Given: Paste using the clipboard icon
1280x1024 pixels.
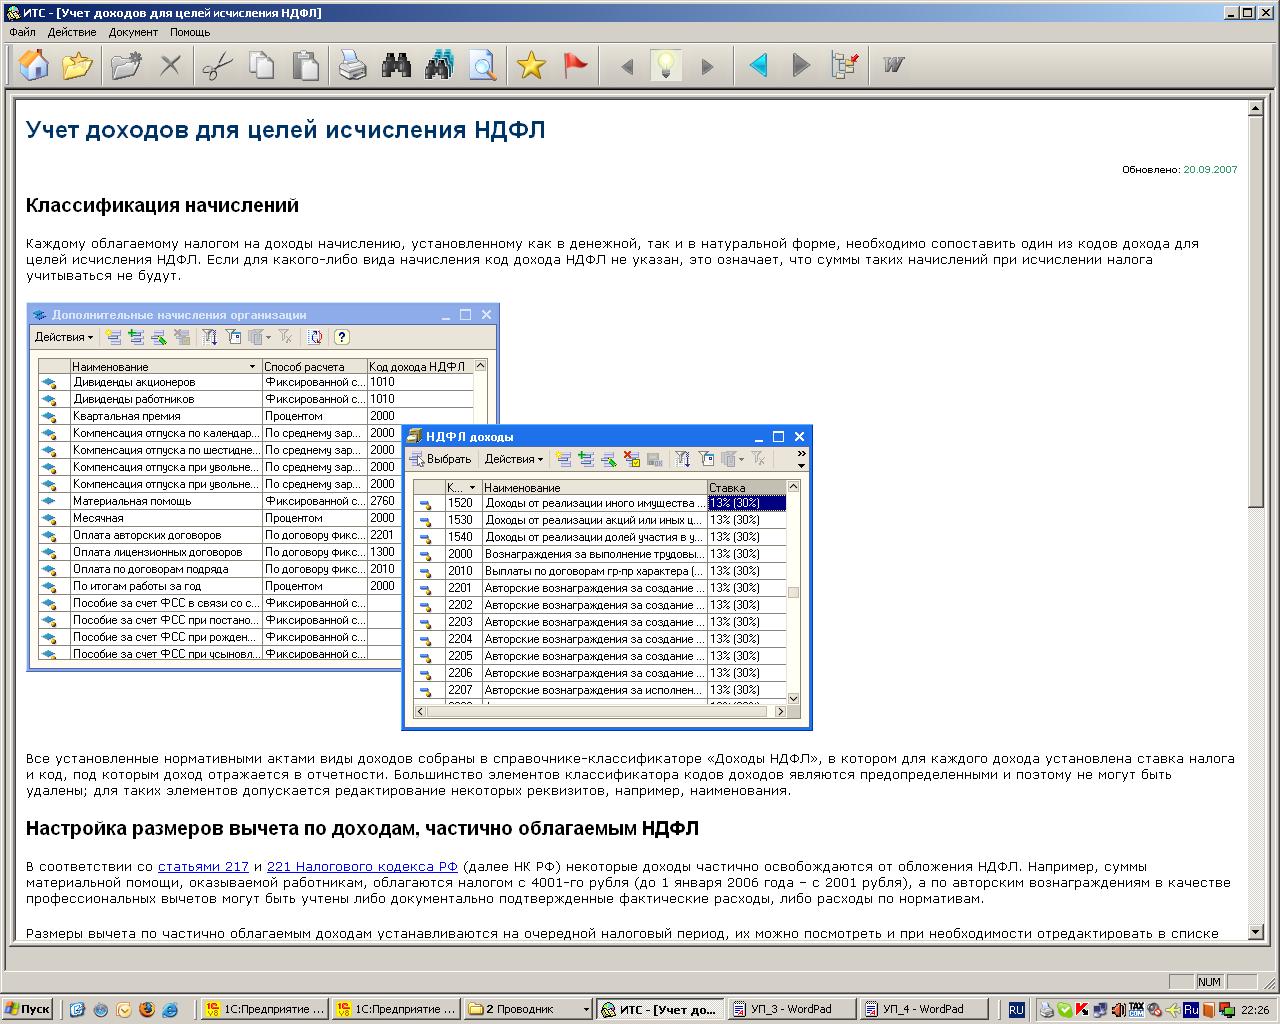Looking at the screenshot, I should pyautogui.click(x=305, y=66).
